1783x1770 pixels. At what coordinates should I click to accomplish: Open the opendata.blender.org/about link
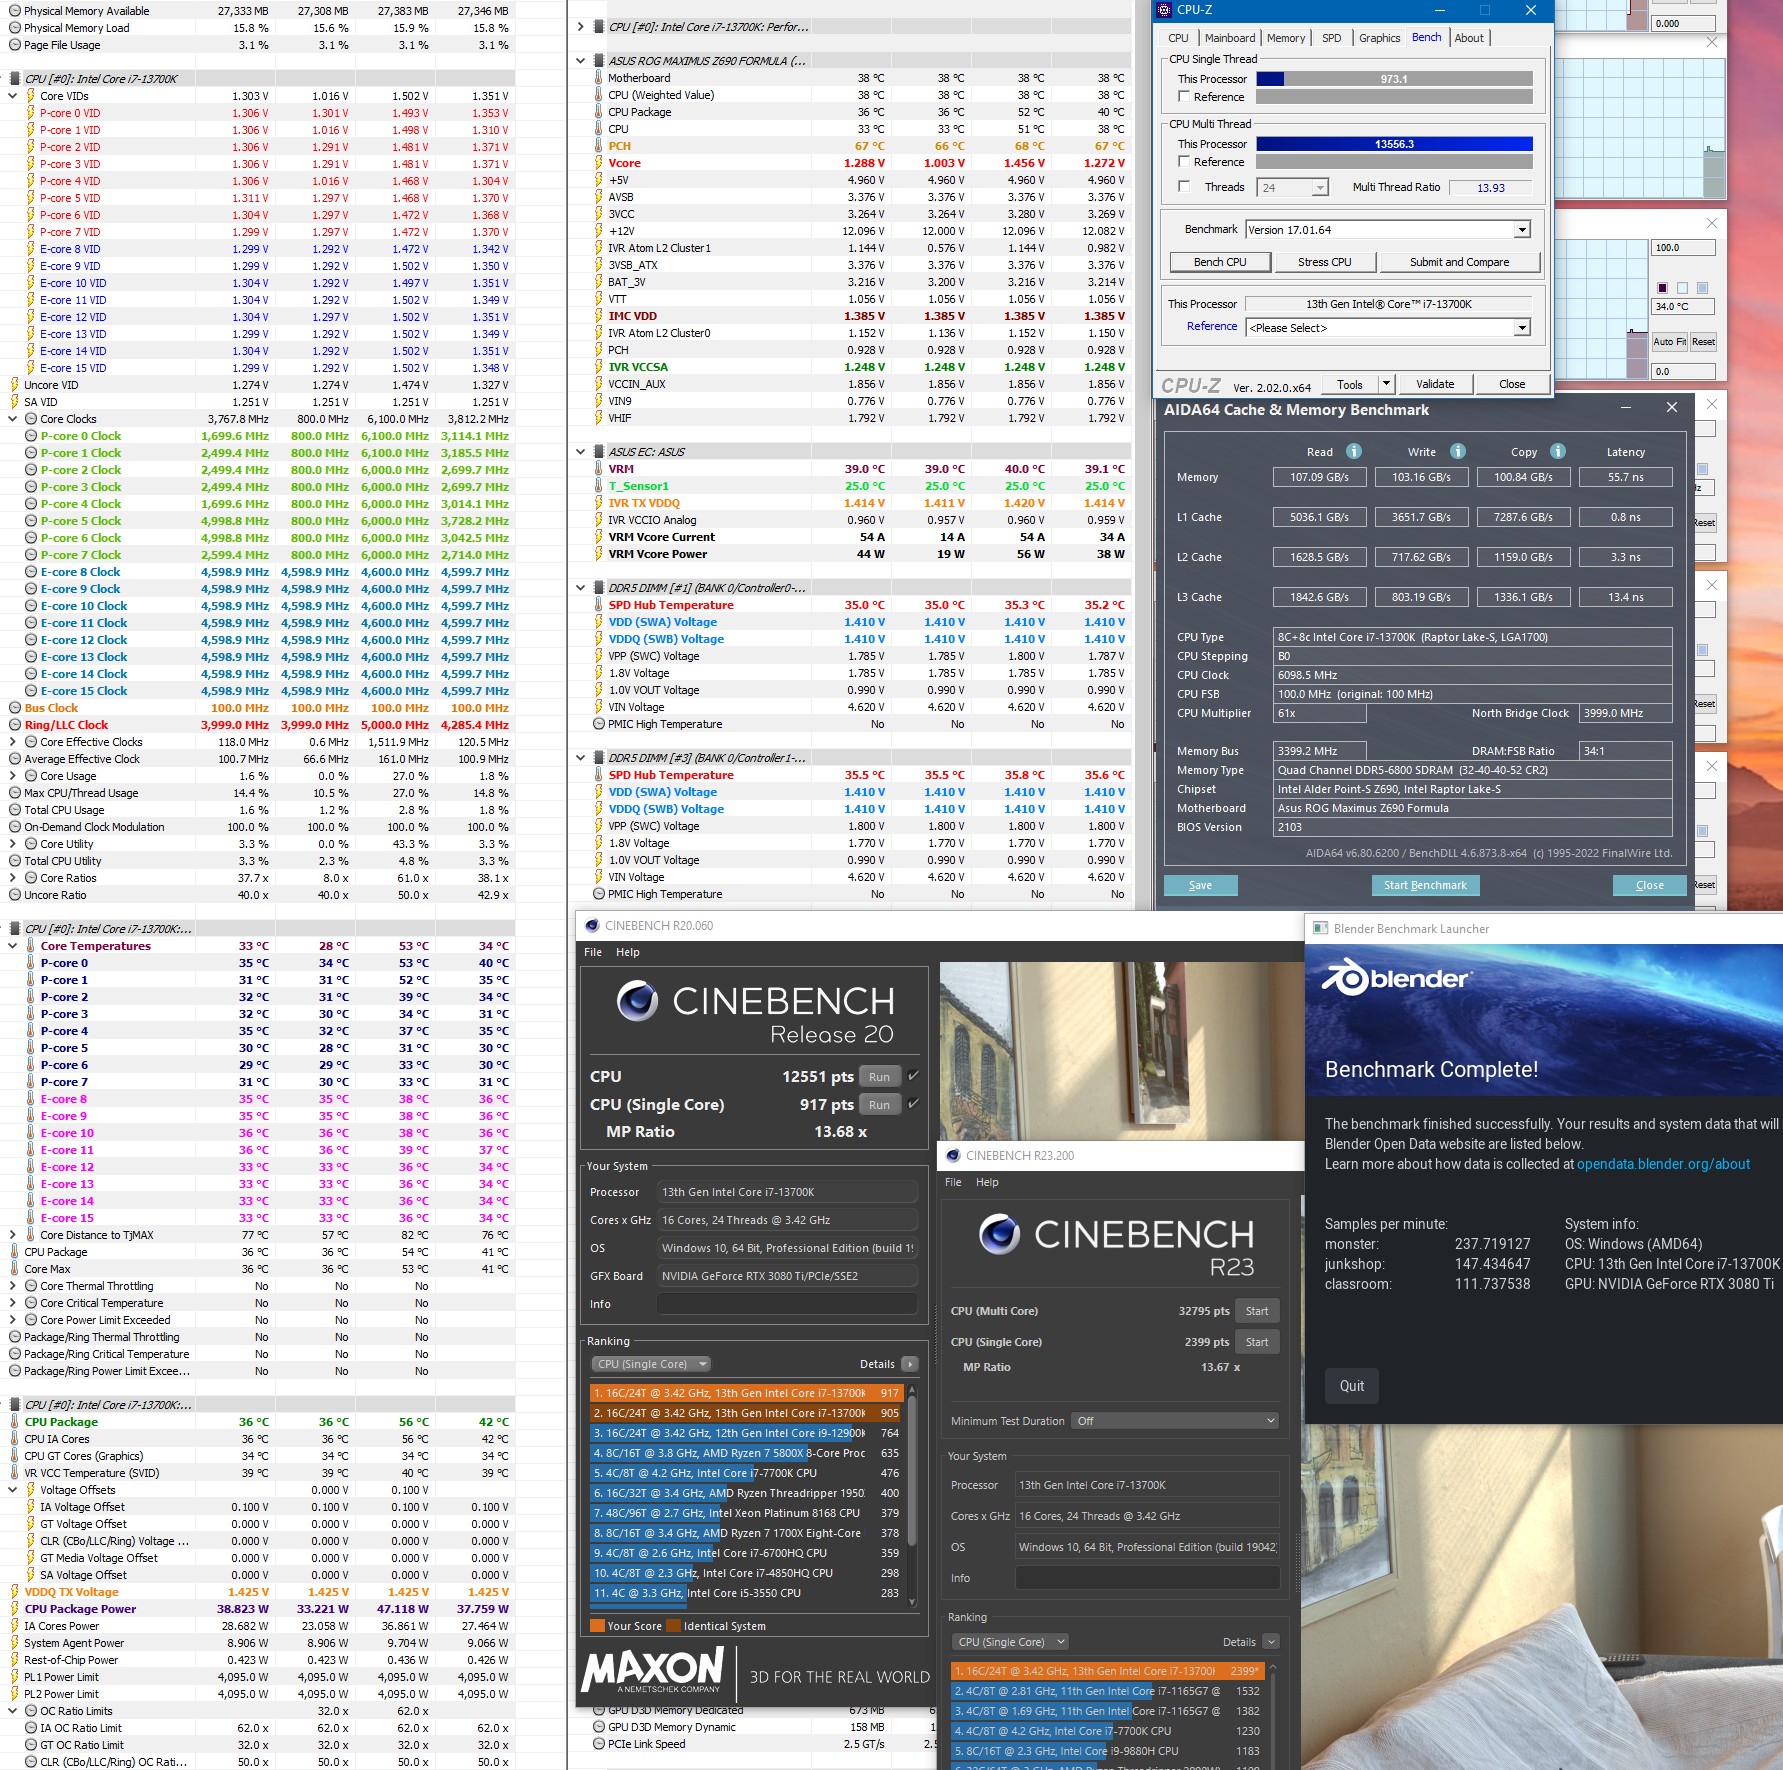(x=1663, y=1164)
